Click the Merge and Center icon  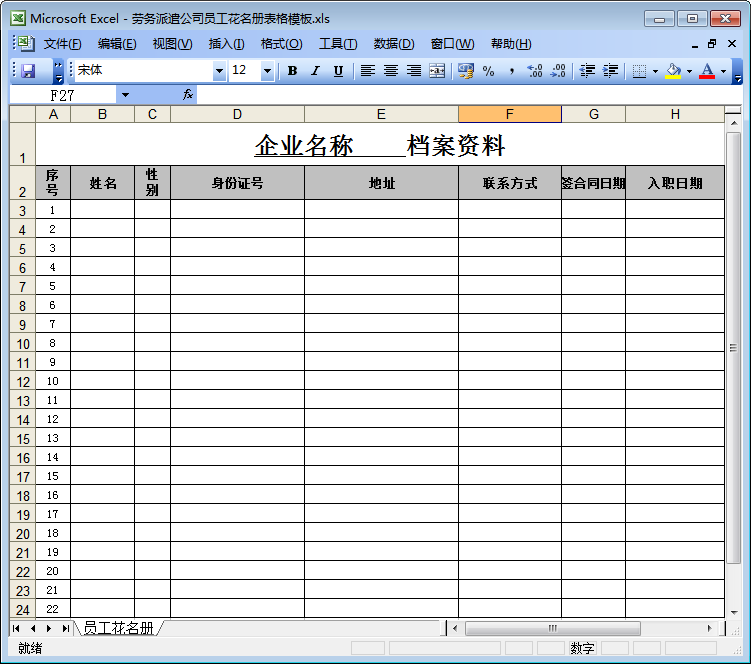[x=437, y=71]
